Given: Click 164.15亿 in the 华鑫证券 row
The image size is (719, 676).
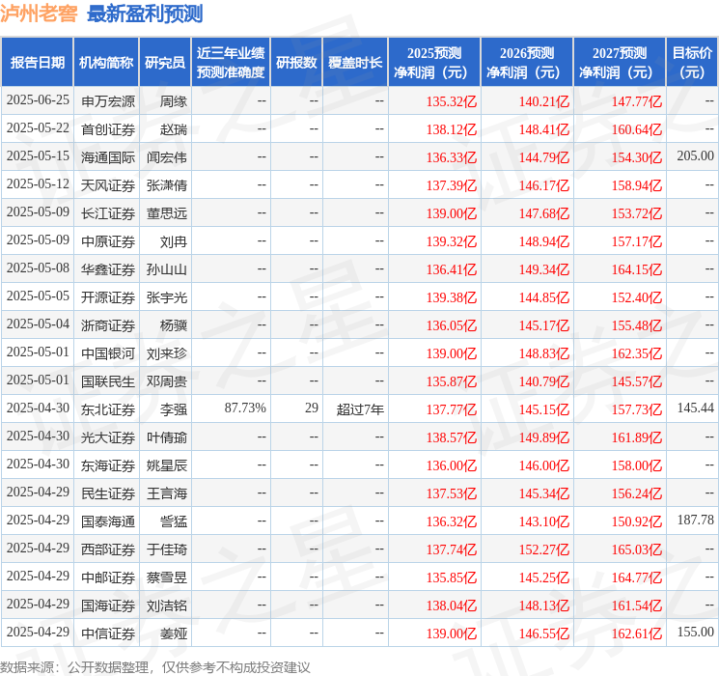Looking at the screenshot, I should 637,269.
